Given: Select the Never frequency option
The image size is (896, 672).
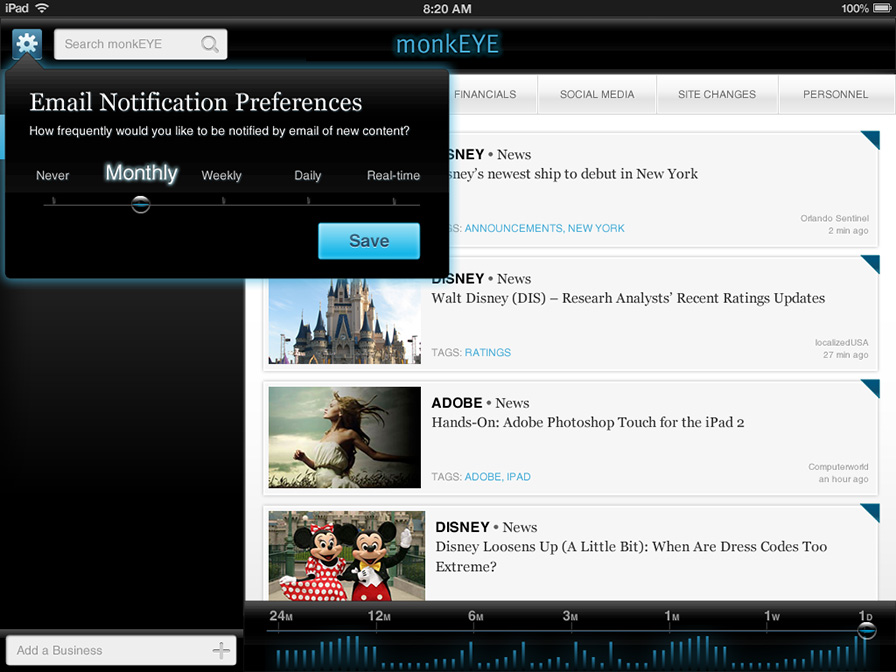Looking at the screenshot, I should point(53,176).
